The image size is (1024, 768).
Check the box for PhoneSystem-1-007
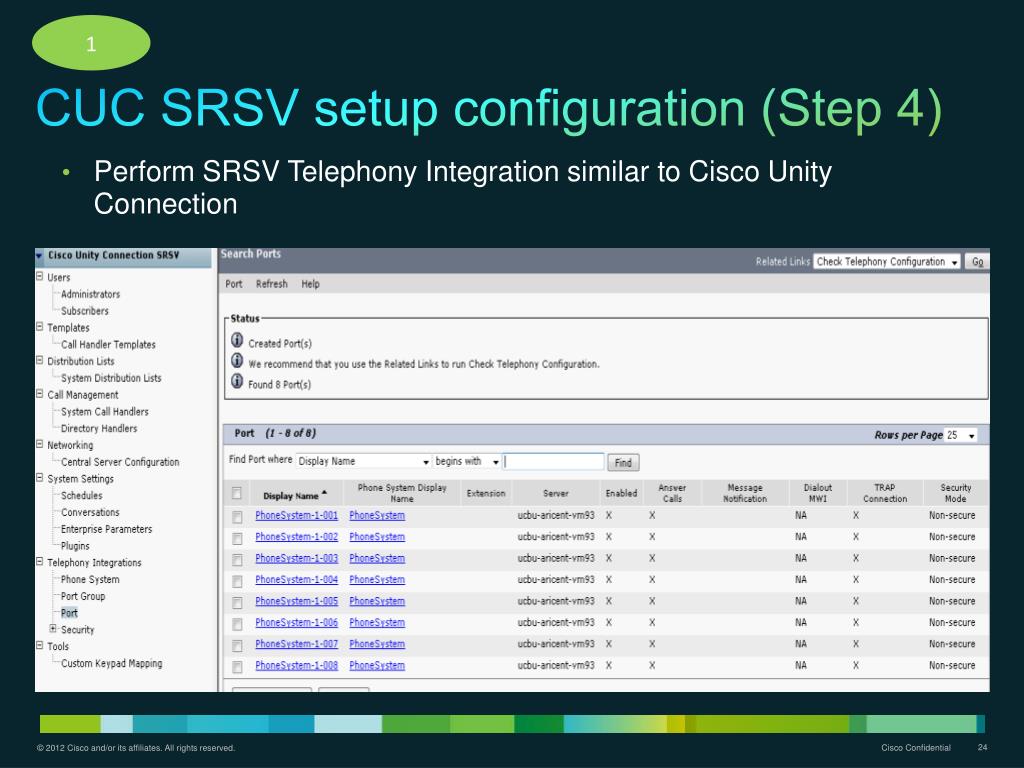point(237,645)
